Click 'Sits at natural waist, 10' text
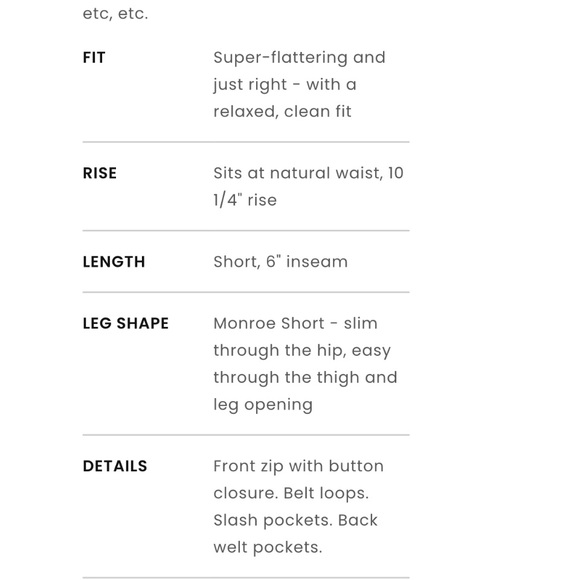Viewport: 580px width, 580px height. (308, 173)
